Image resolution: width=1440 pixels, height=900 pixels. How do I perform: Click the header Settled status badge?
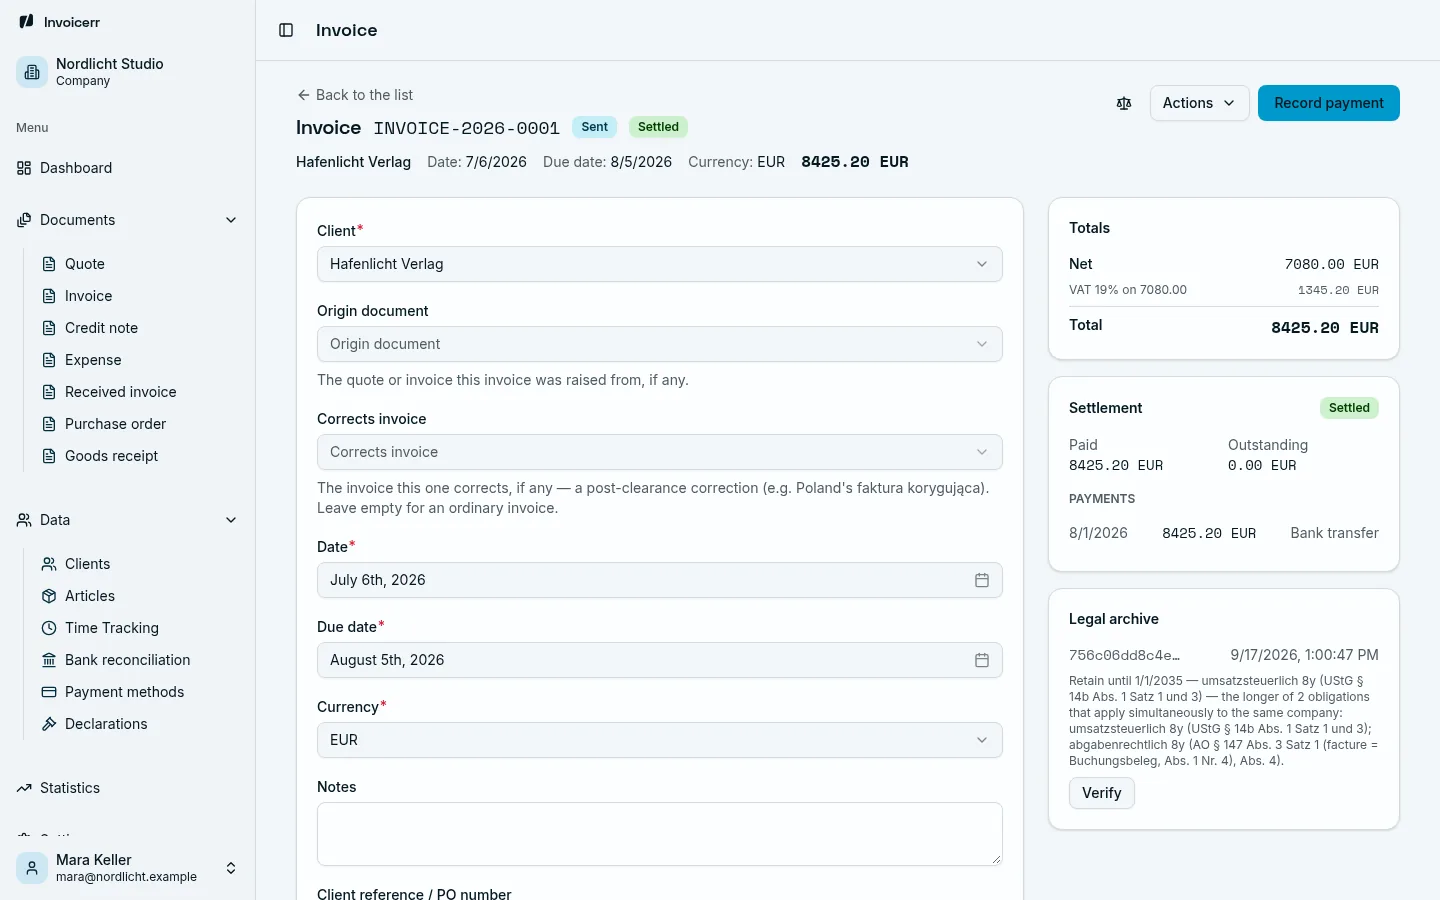(x=658, y=127)
